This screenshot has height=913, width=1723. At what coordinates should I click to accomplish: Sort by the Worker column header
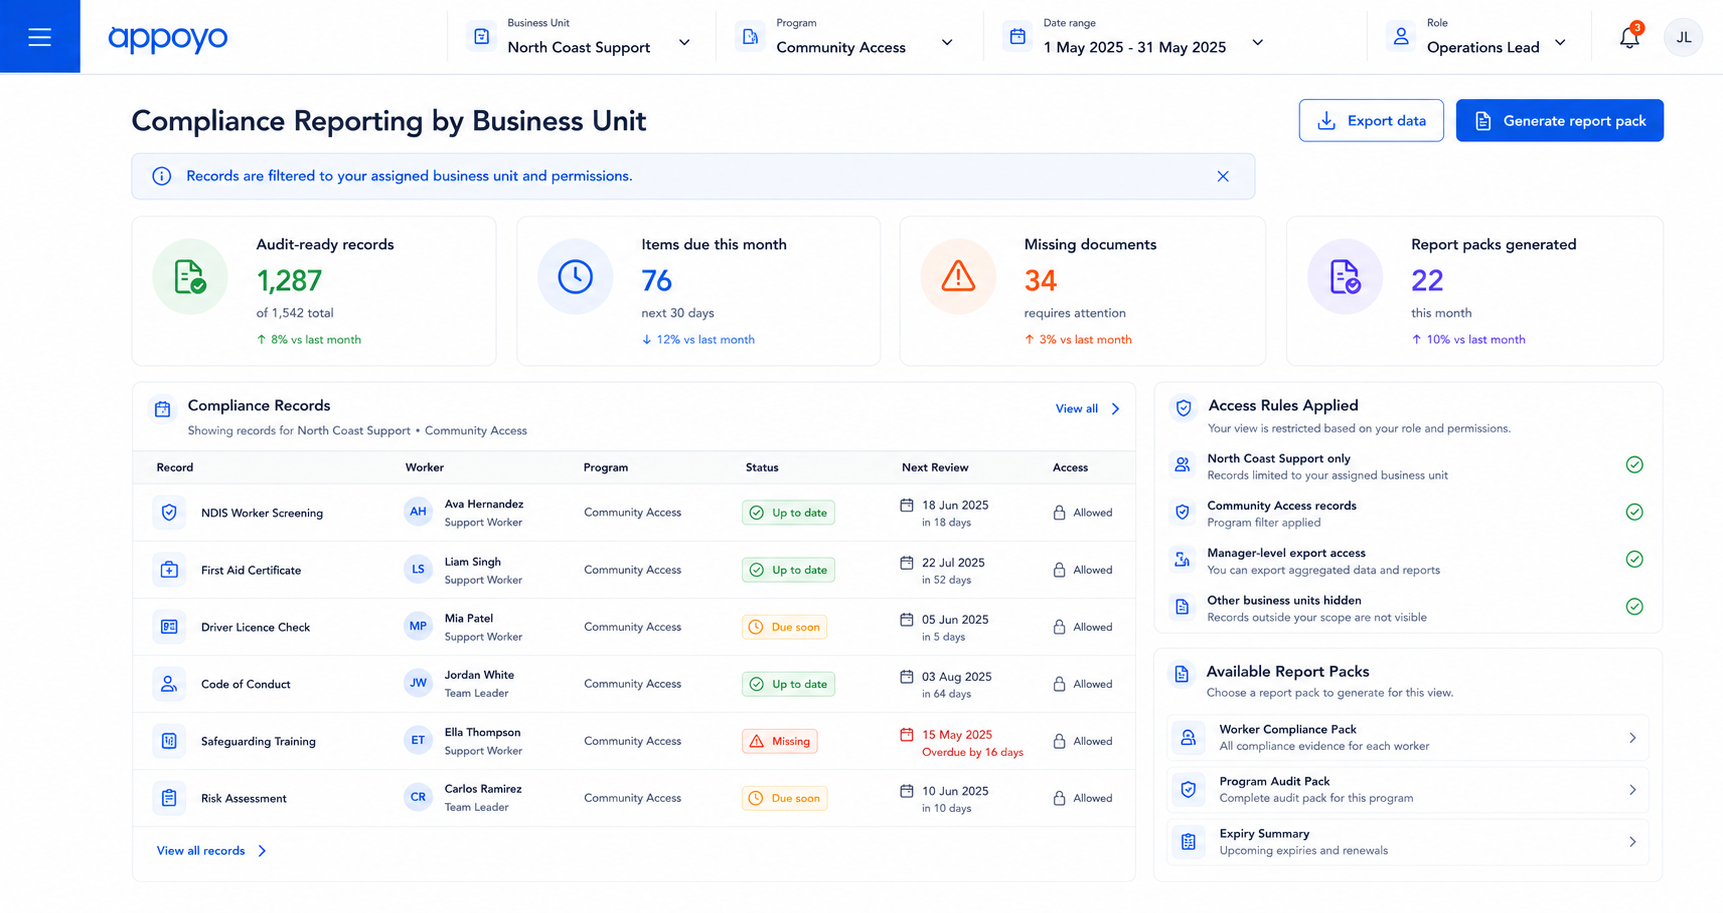pyautogui.click(x=424, y=467)
